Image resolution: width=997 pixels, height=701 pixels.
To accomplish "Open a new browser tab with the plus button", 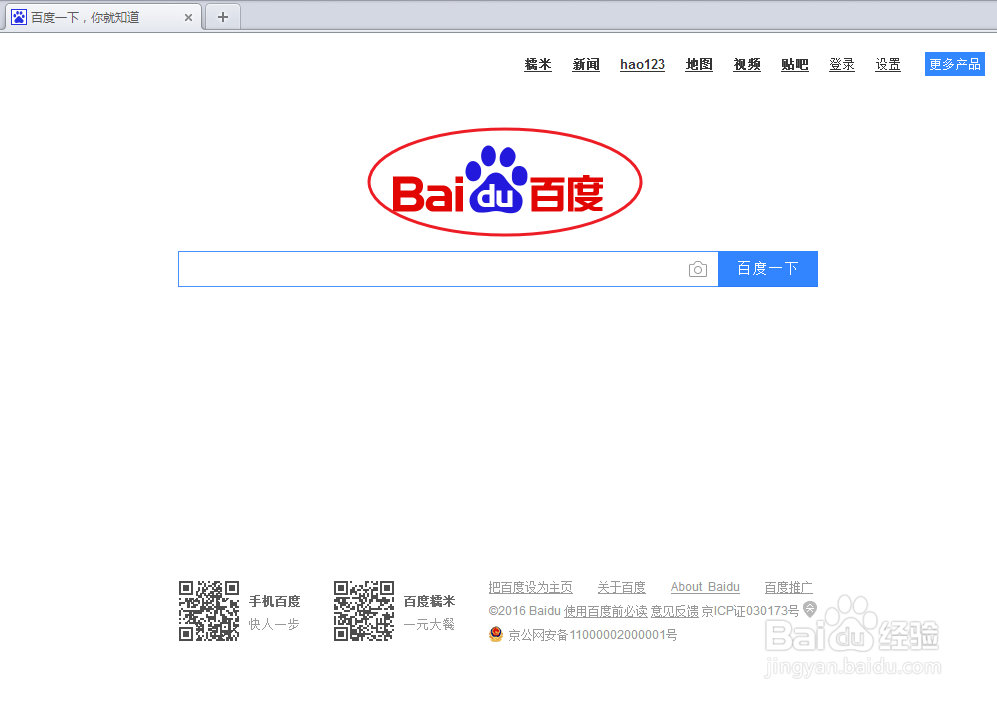I will (x=222, y=16).
